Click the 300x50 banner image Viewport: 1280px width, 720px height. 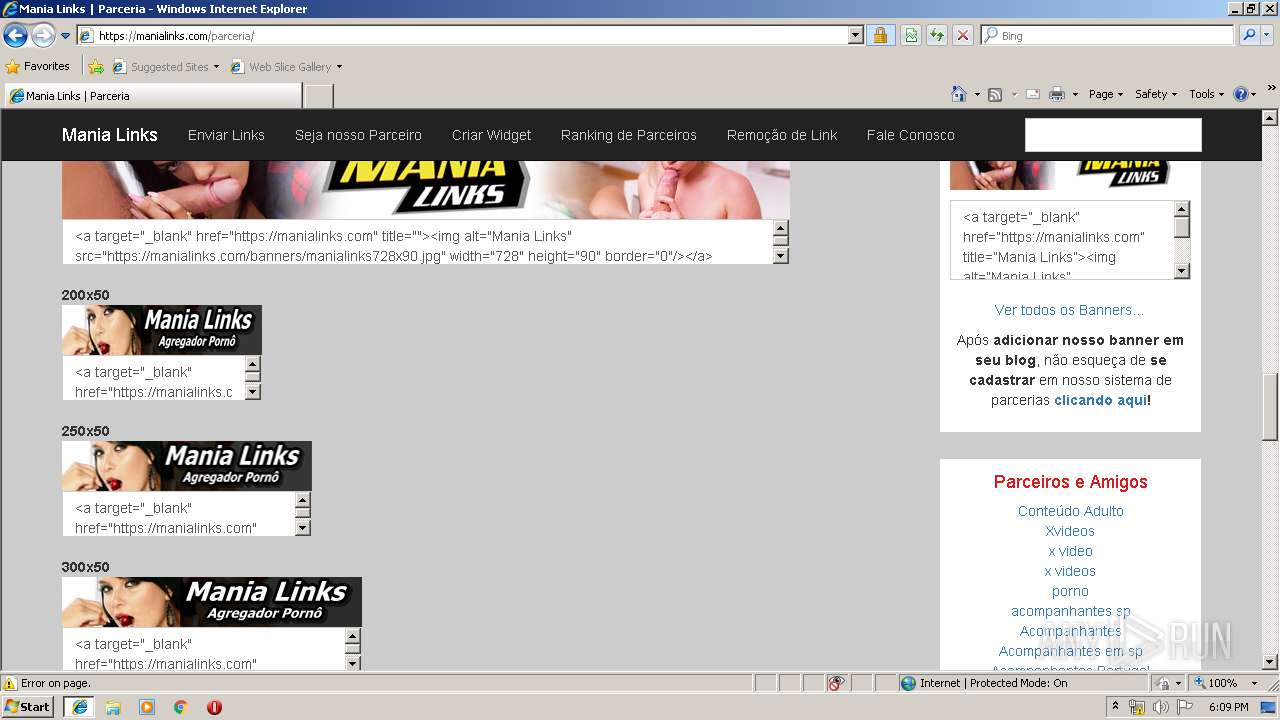pyautogui.click(x=212, y=602)
